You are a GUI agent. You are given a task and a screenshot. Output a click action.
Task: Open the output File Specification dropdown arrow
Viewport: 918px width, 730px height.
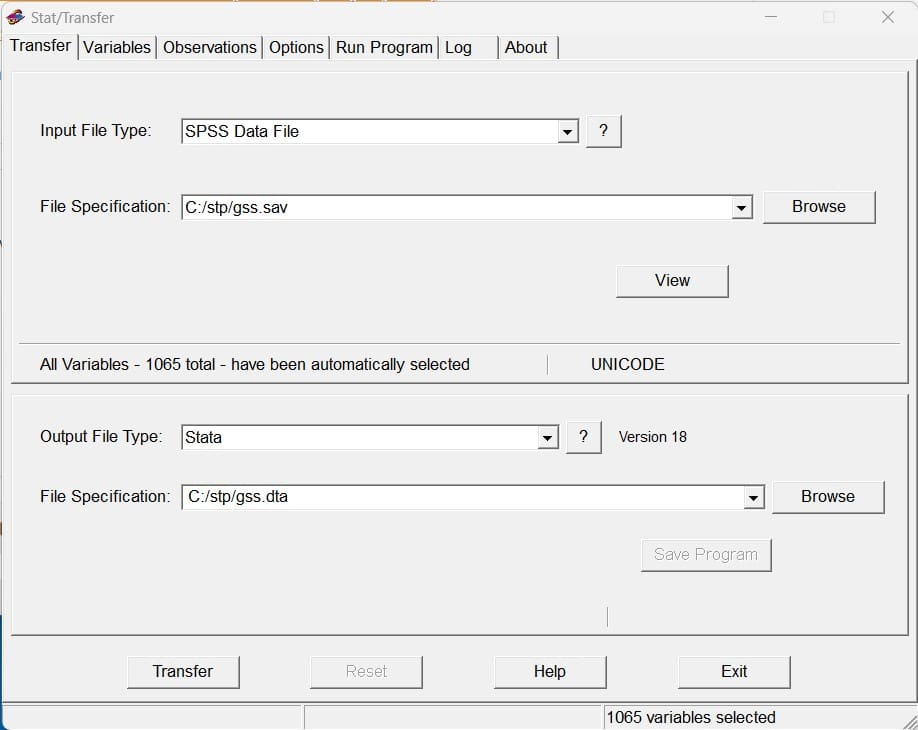[x=753, y=498]
